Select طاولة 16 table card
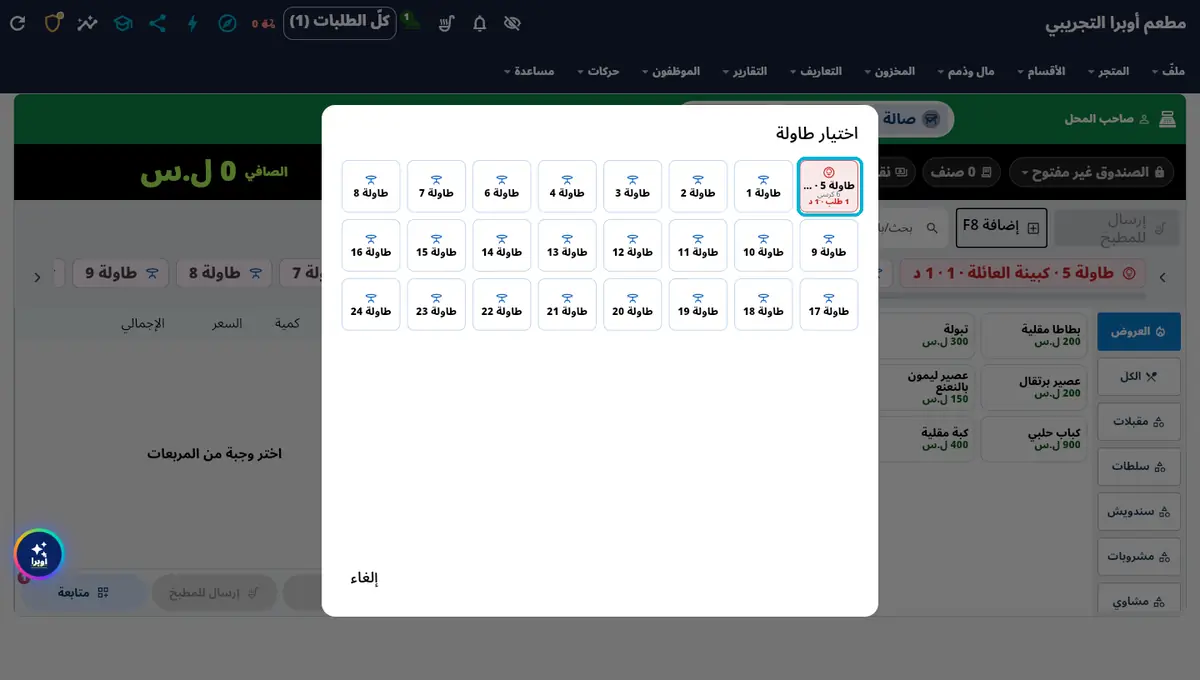The height and width of the screenshot is (680, 1200). click(371, 245)
